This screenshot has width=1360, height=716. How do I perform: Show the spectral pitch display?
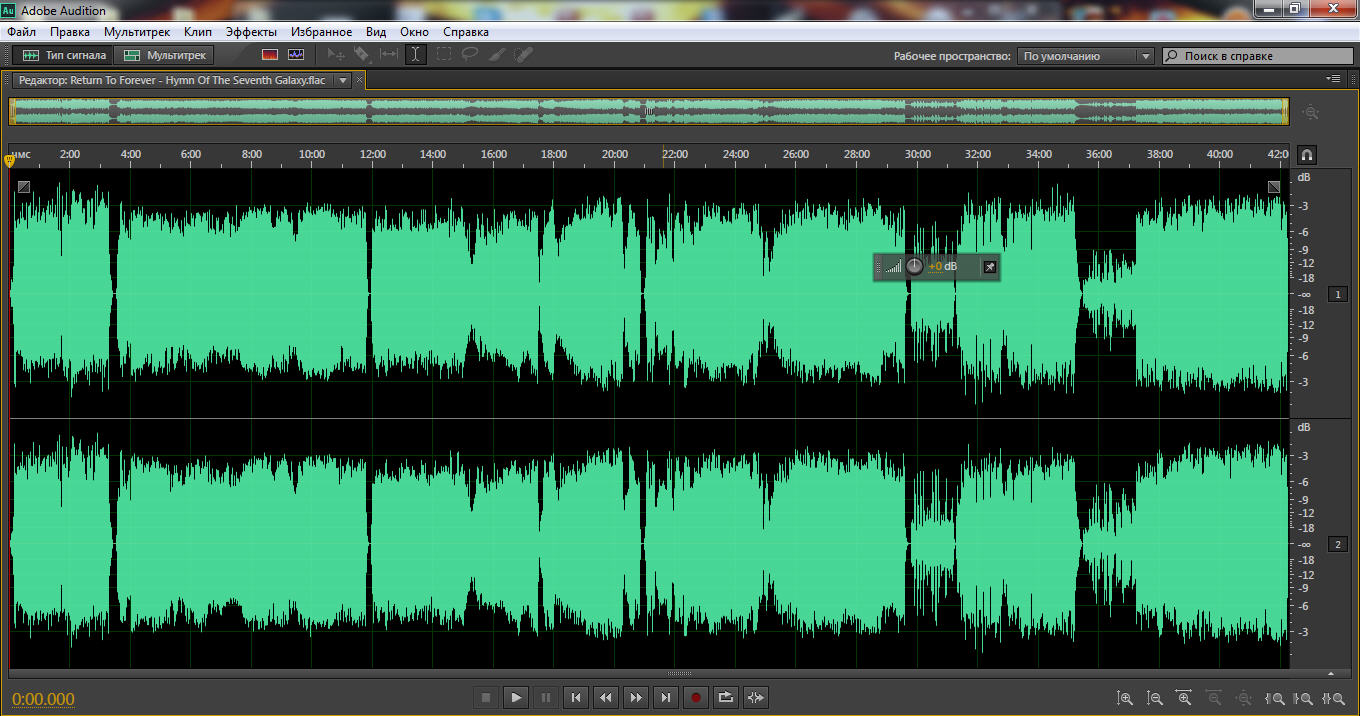click(x=296, y=55)
